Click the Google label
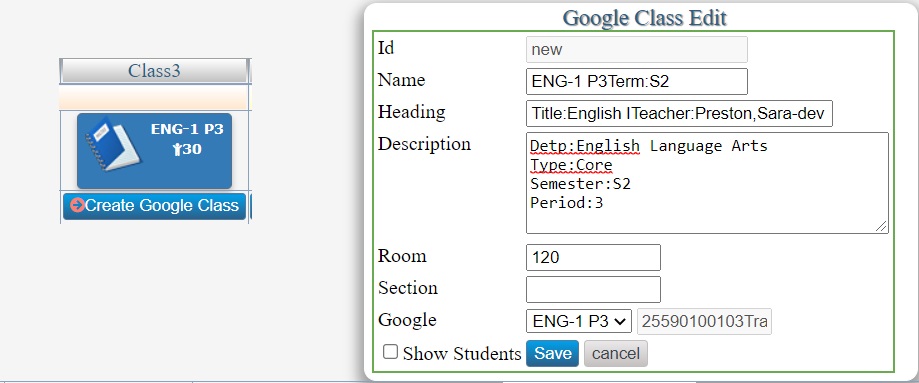The width and height of the screenshot is (919, 383). tap(407, 320)
